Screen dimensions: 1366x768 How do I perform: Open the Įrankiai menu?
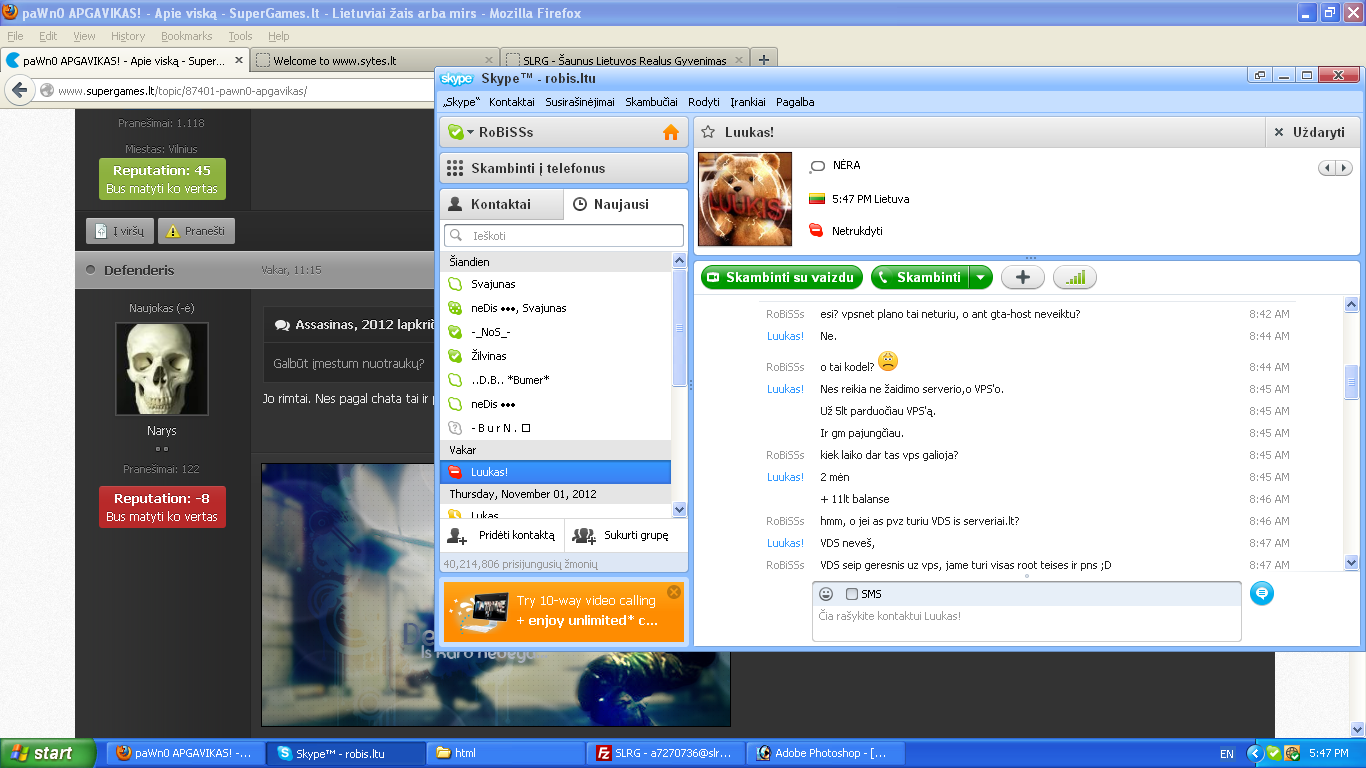[748, 102]
